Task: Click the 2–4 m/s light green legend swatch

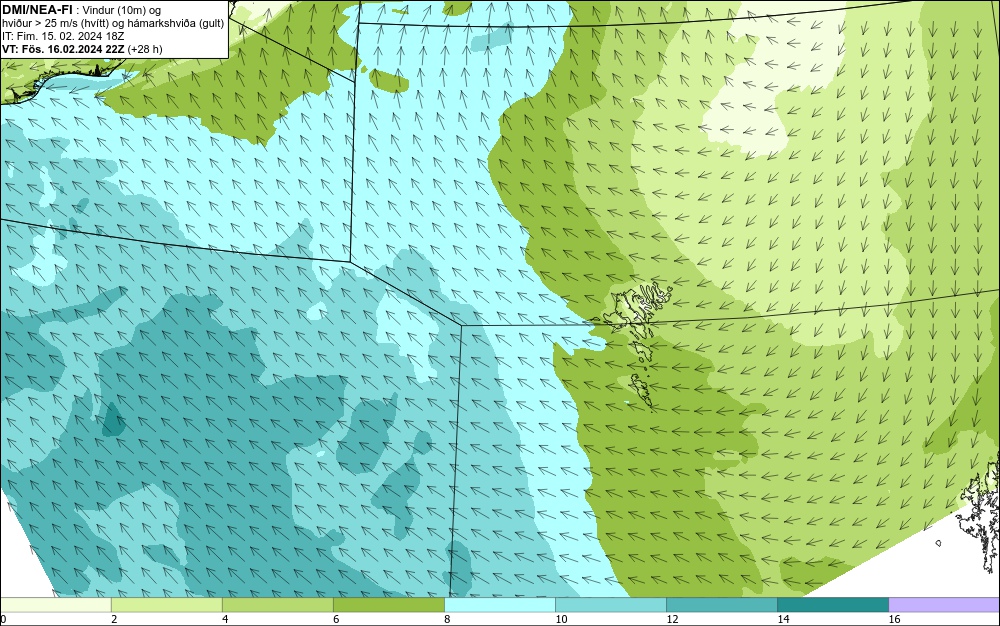Action: (x=166, y=605)
